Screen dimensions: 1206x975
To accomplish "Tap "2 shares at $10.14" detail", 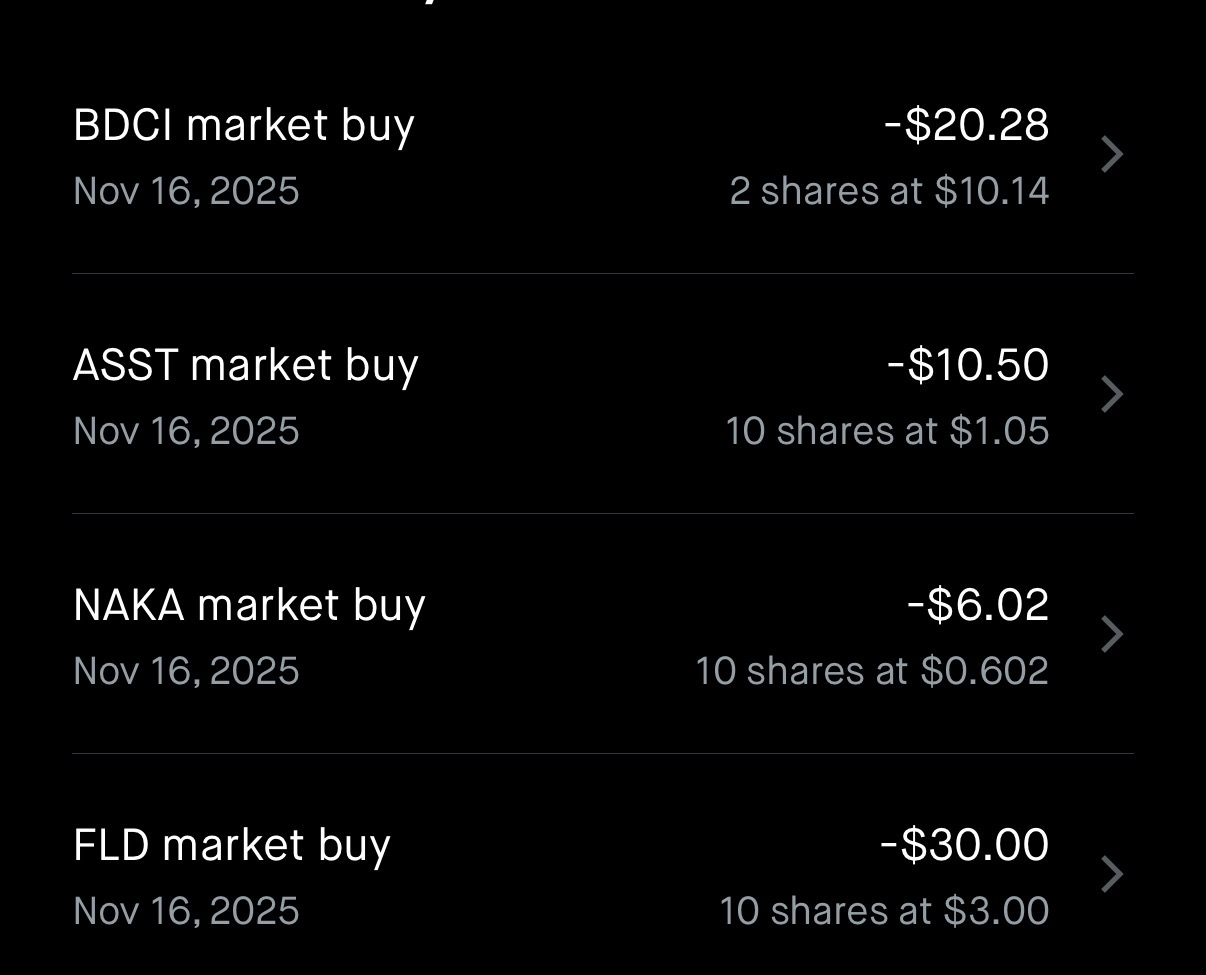I will (x=889, y=191).
